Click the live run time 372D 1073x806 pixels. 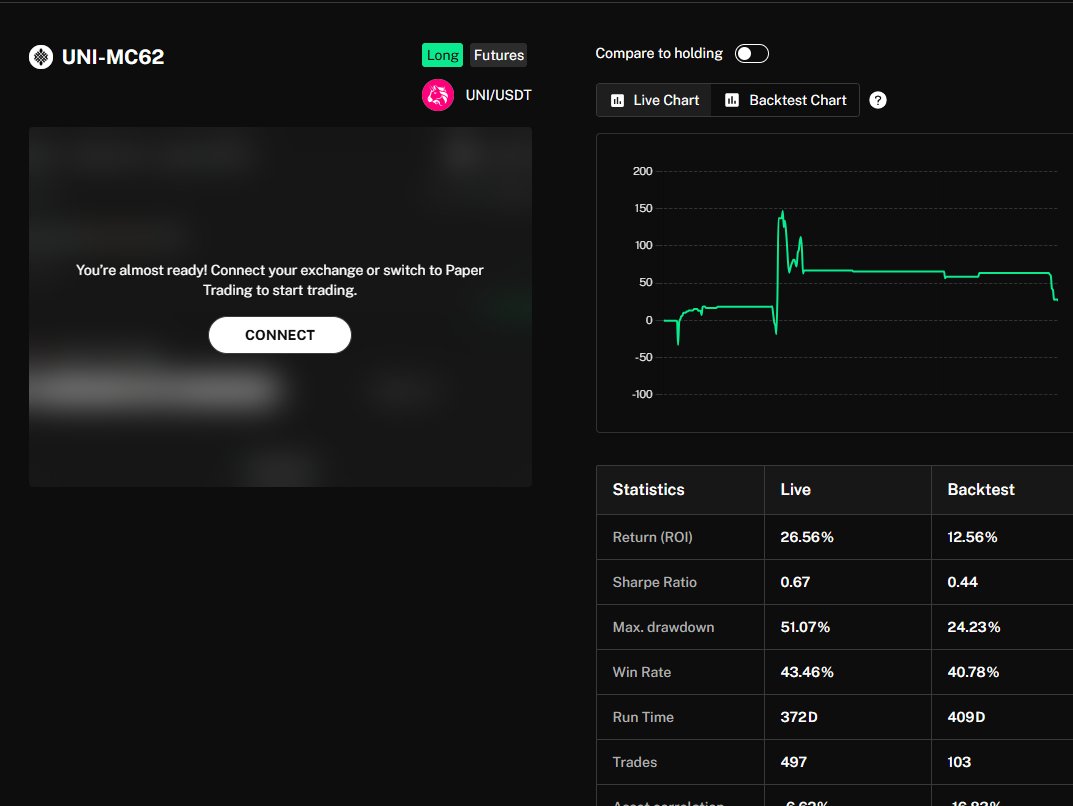click(x=799, y=717)
